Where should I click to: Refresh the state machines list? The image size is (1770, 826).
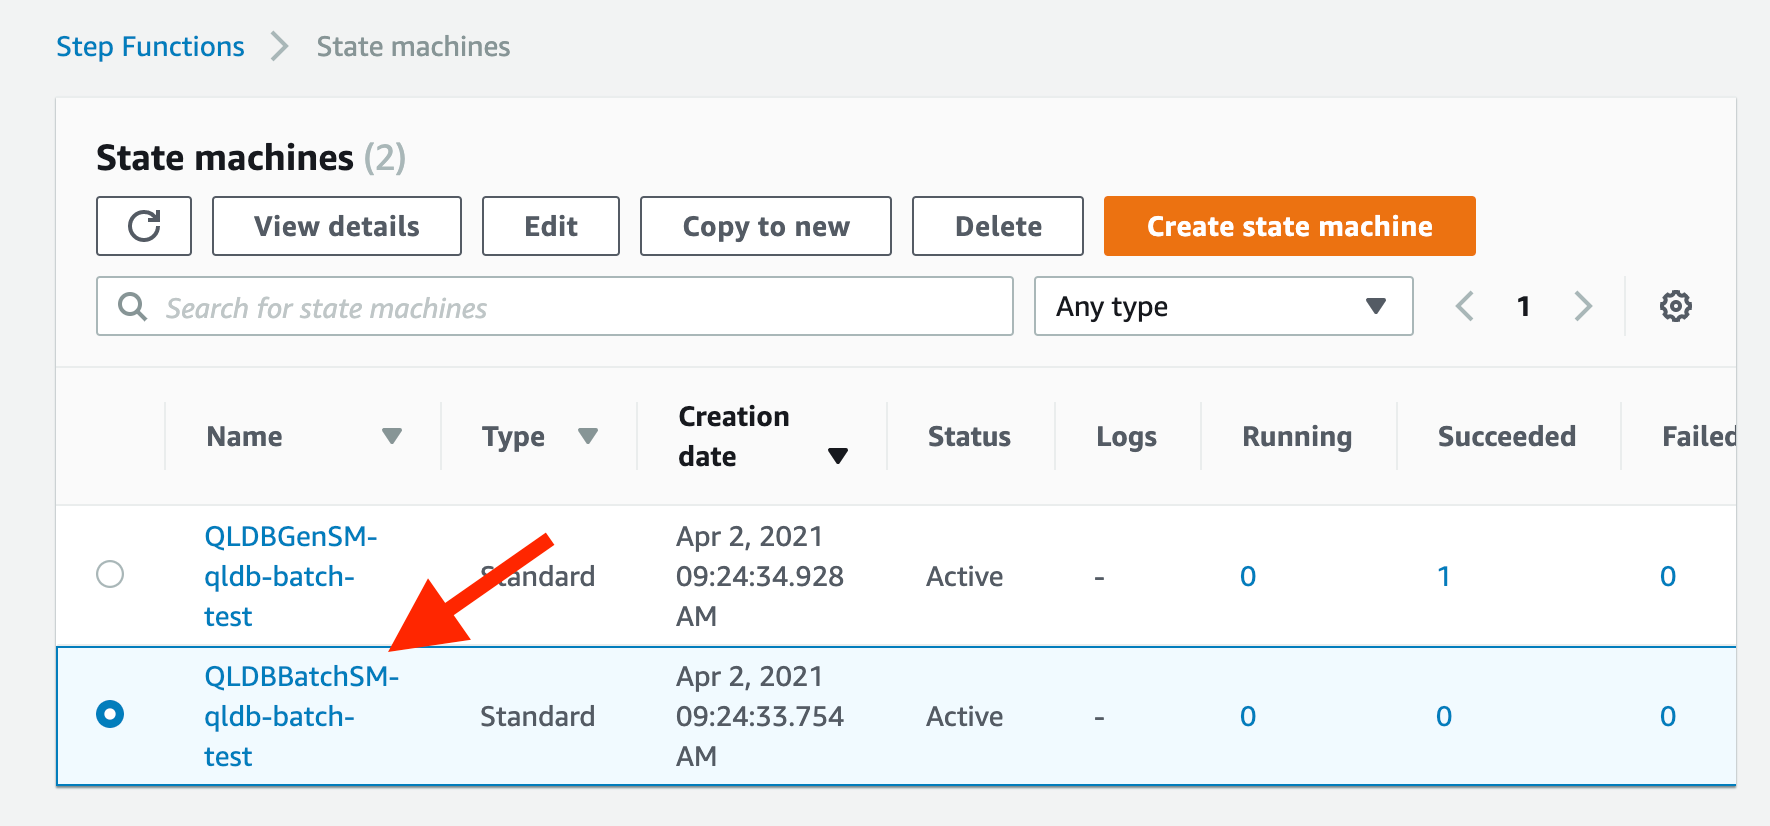coord(144,226)
